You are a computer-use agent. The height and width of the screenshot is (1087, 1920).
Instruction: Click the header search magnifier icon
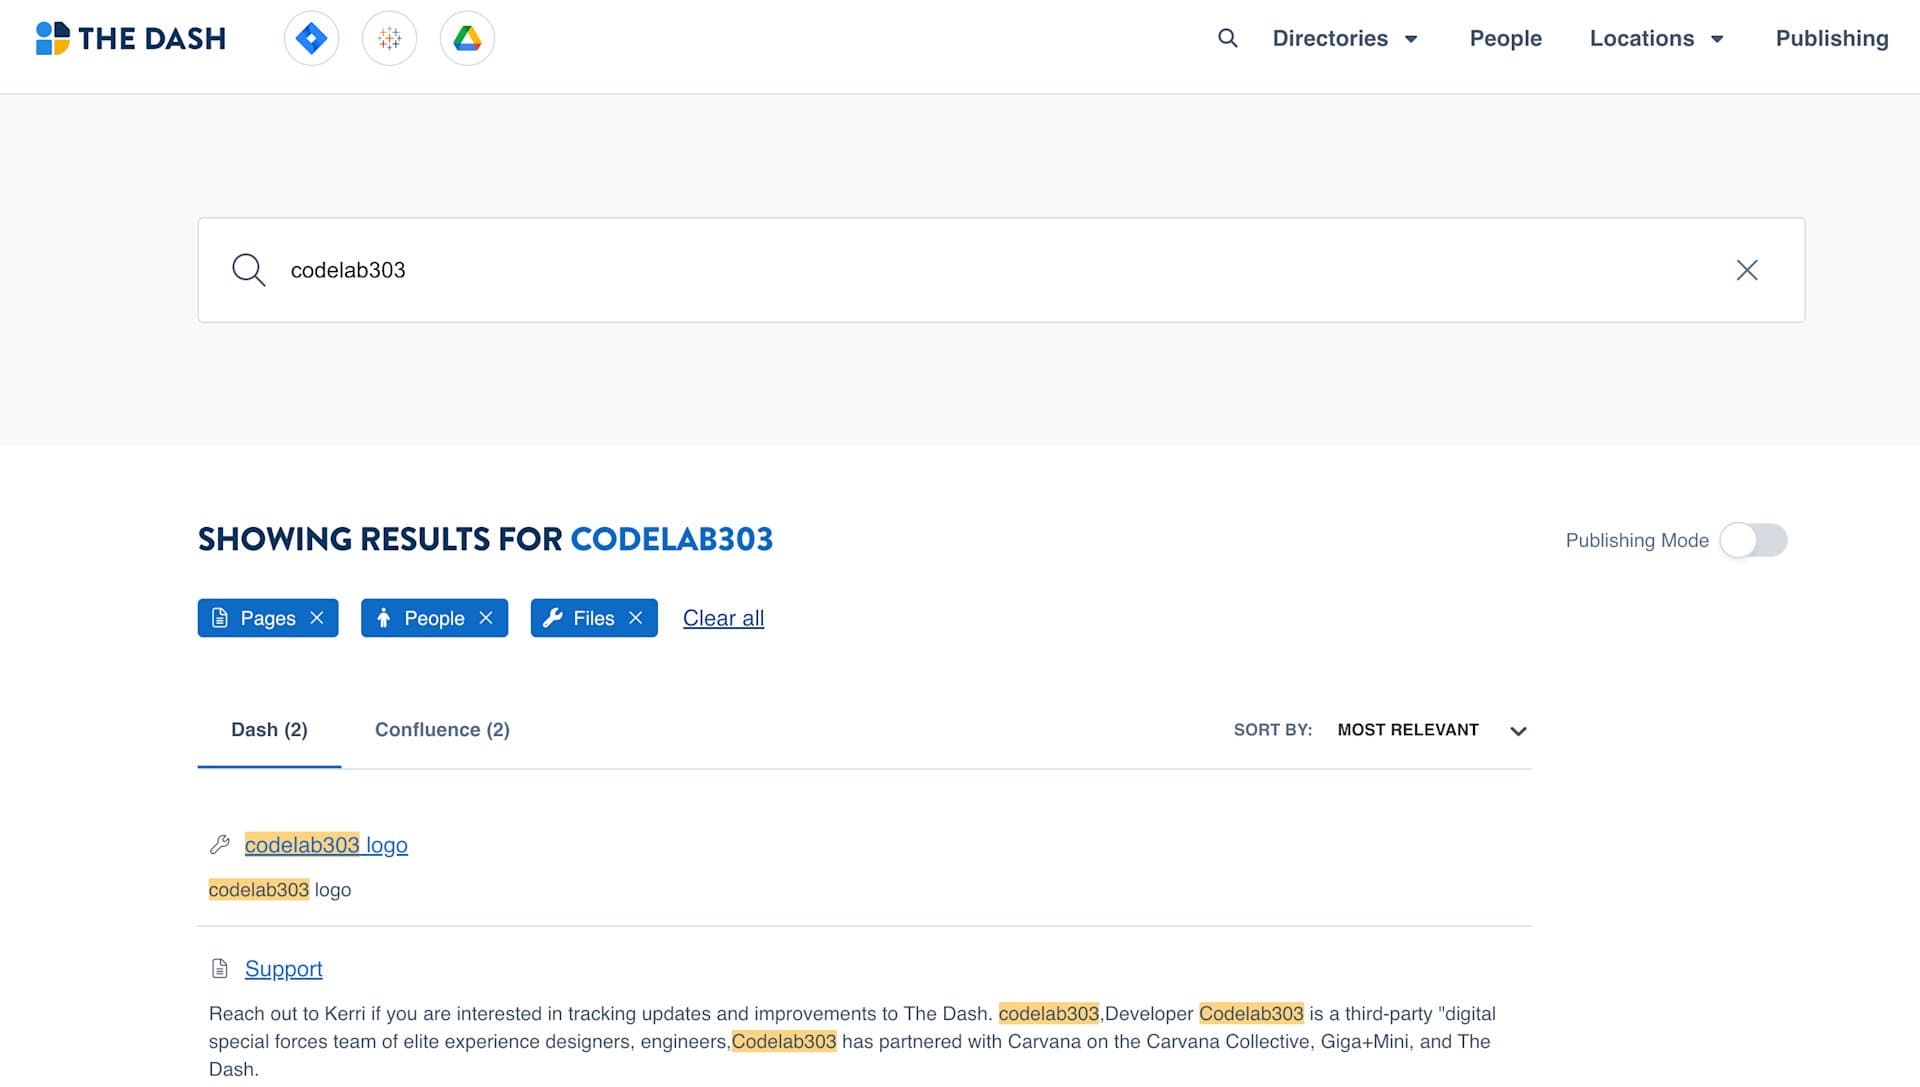(x=1228, y=38)
